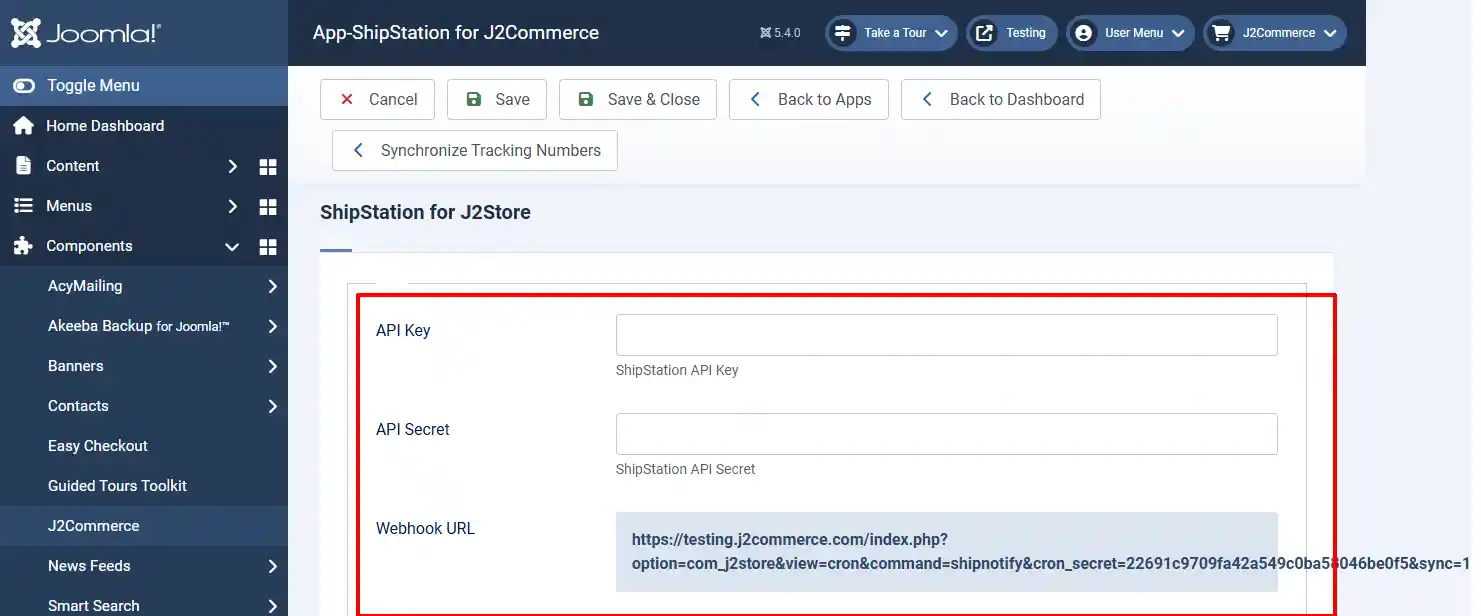Open the J2Commerce header dropdown
The height and width of the screenshot is (616, 1481).
[1275, 33]
